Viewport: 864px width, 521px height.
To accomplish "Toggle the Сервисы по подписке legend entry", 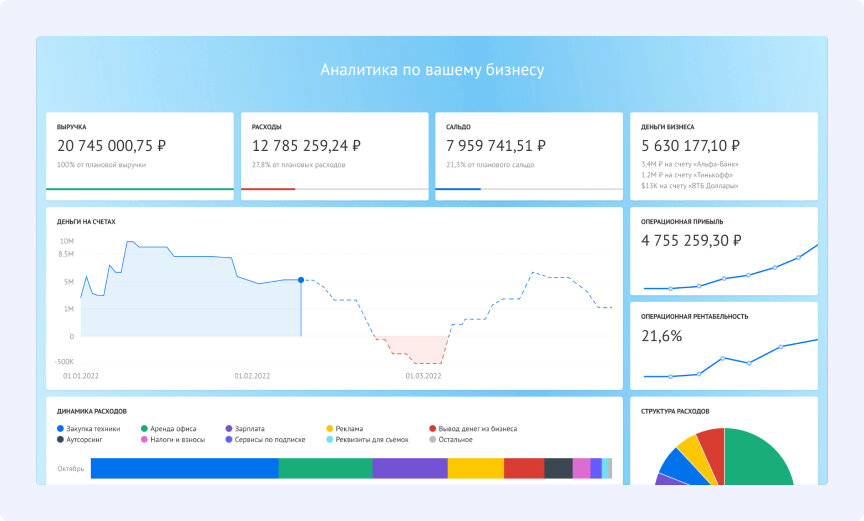I will click(266, 439).
